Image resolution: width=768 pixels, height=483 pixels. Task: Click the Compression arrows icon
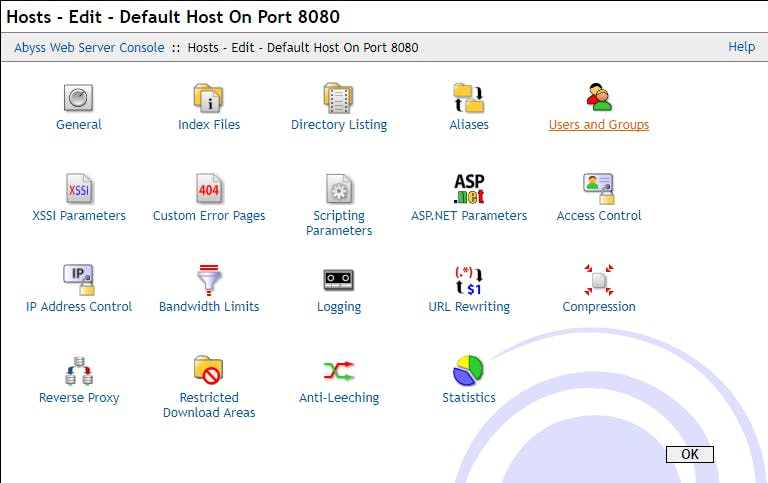point(599,280)
